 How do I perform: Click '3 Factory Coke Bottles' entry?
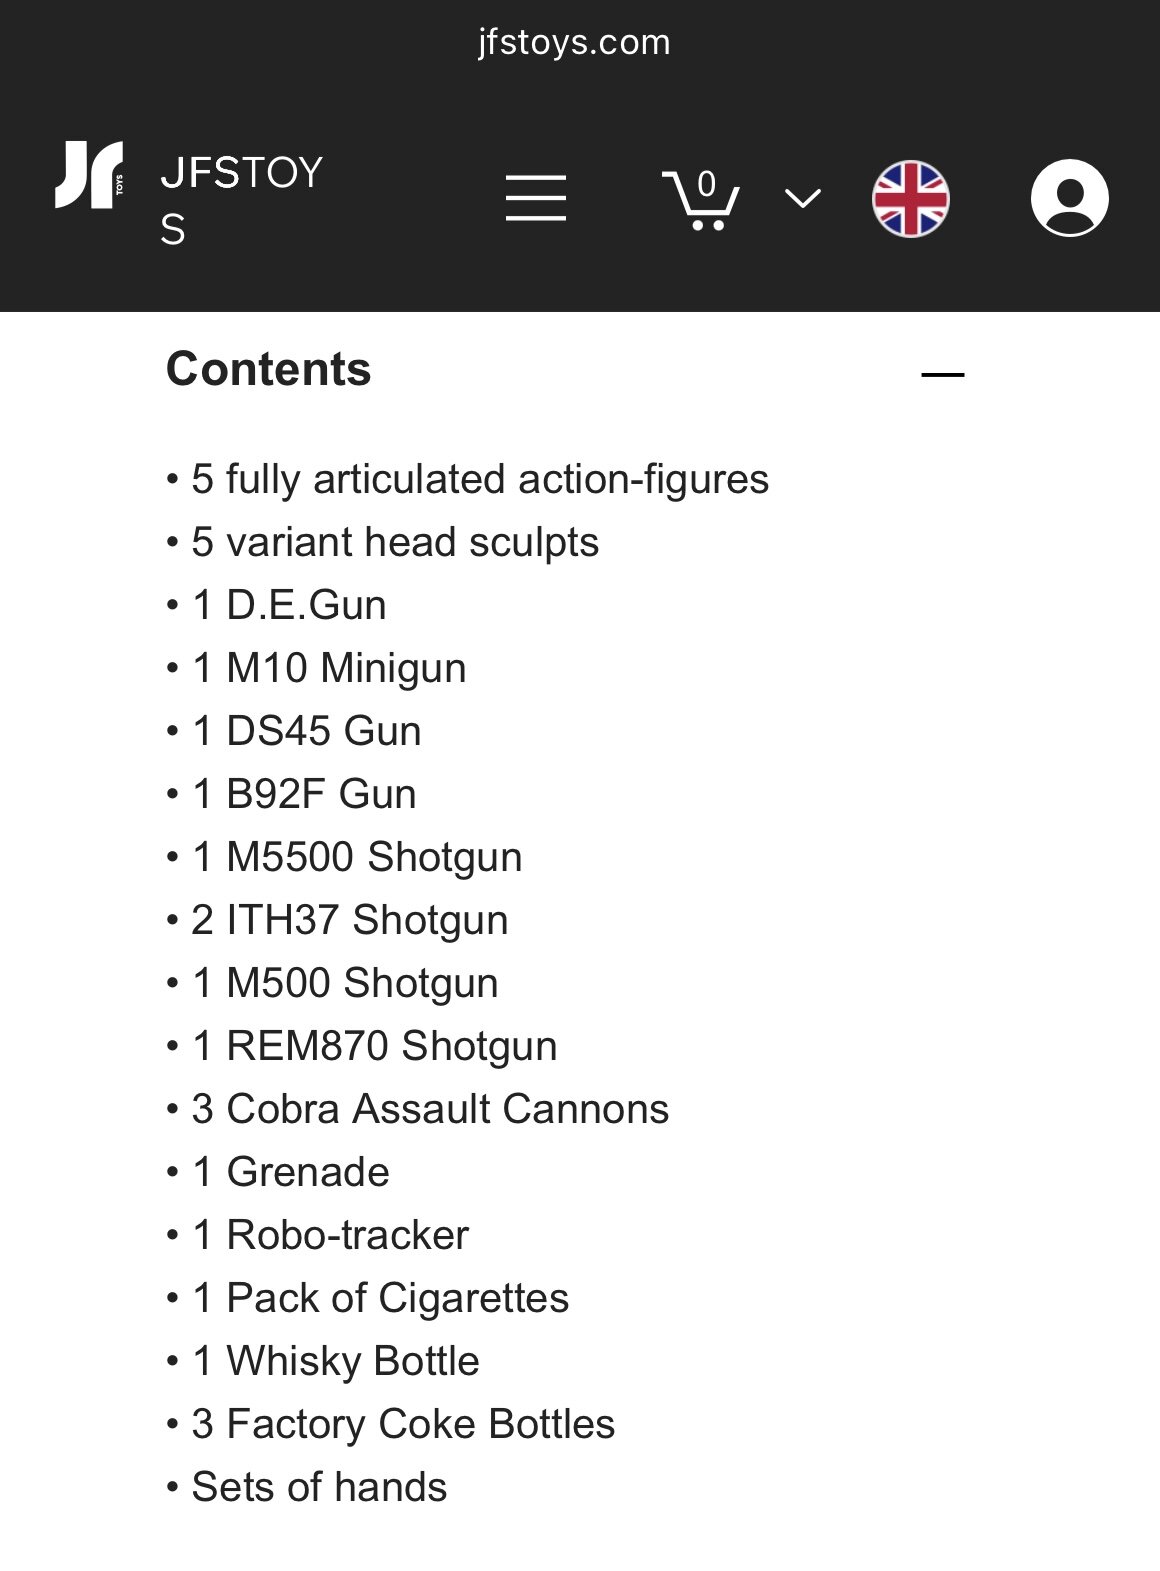point(391,1424)
